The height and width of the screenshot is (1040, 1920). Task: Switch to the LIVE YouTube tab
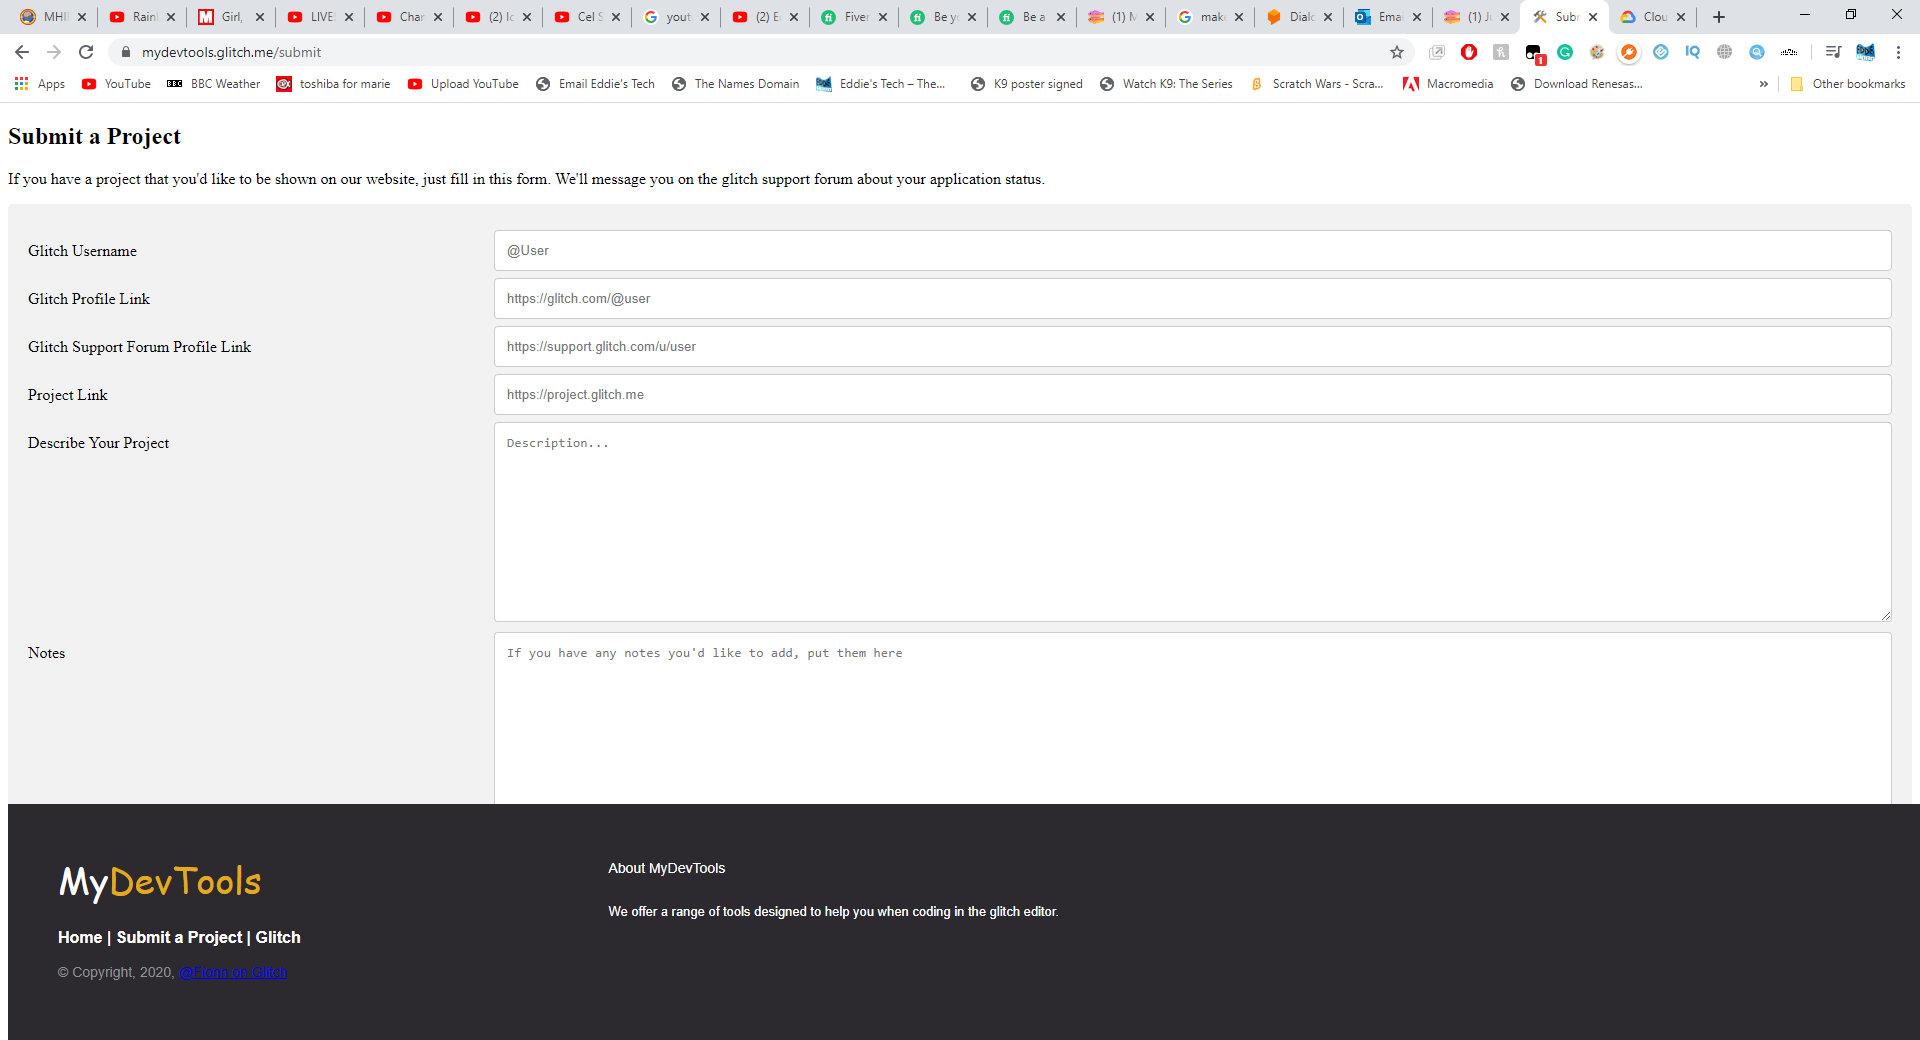[x=320, y=17]
